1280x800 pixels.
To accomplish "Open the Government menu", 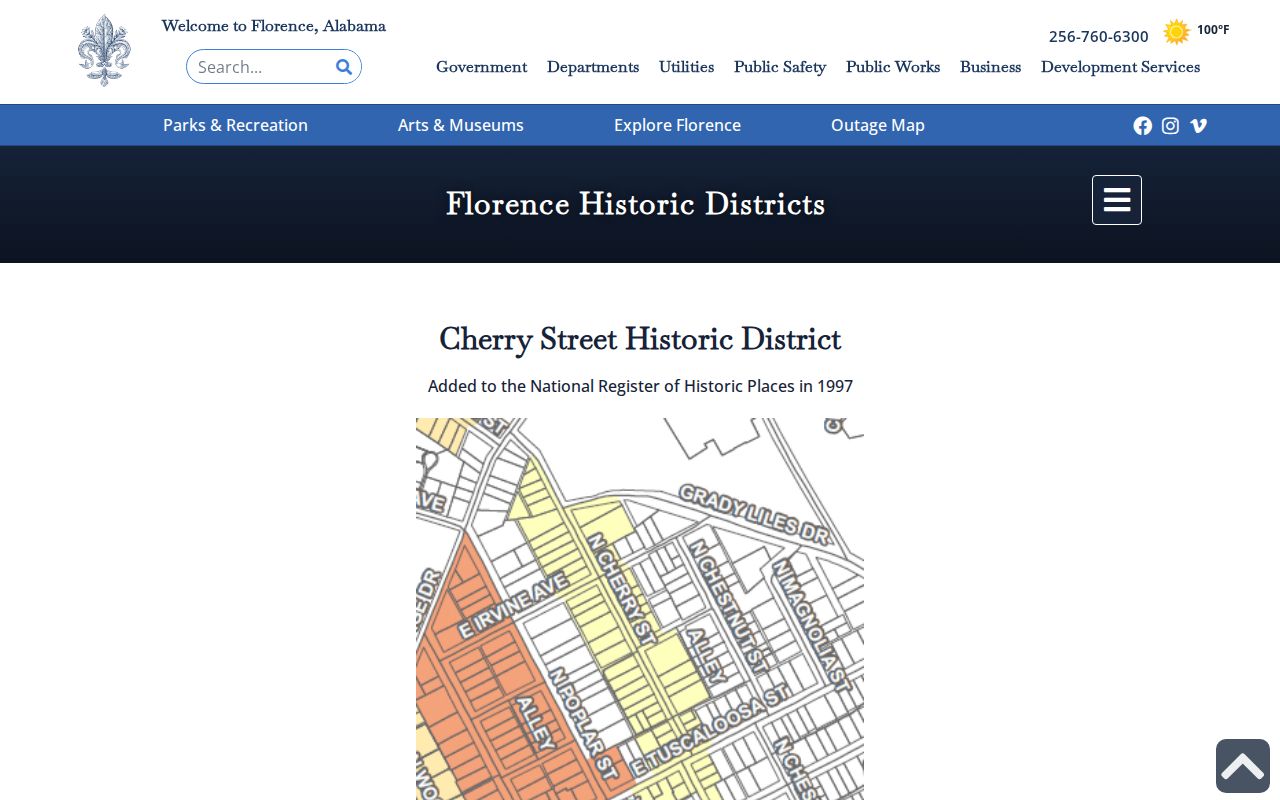I will coord(482,67).
